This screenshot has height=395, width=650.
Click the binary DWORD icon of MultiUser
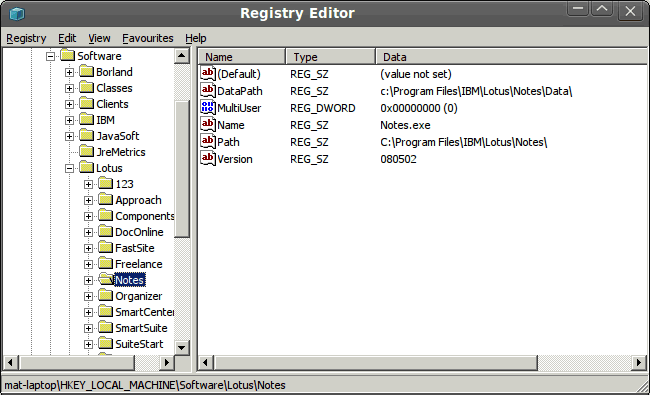208,108
